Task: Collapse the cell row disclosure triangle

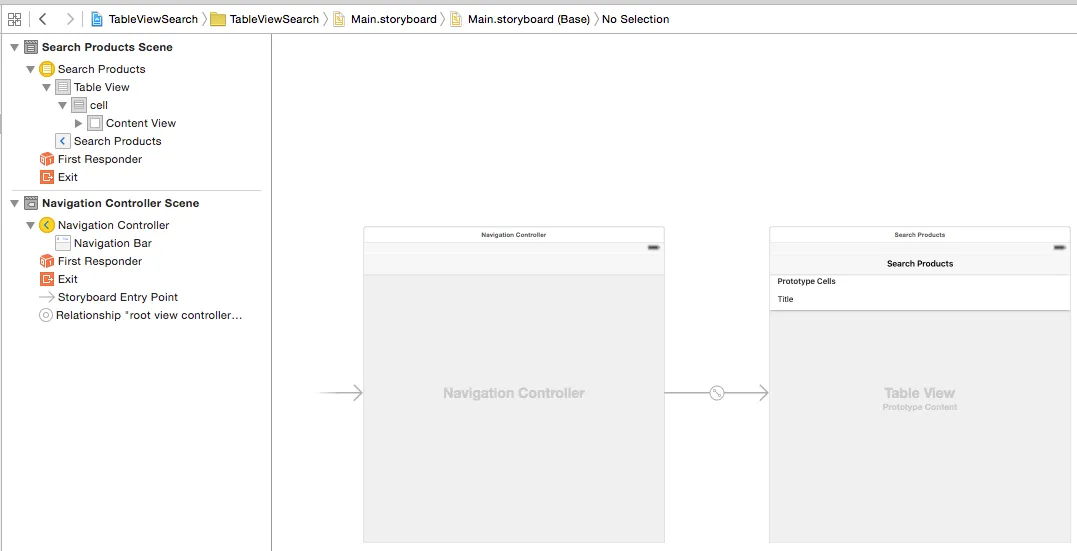Action: (63, 105)
